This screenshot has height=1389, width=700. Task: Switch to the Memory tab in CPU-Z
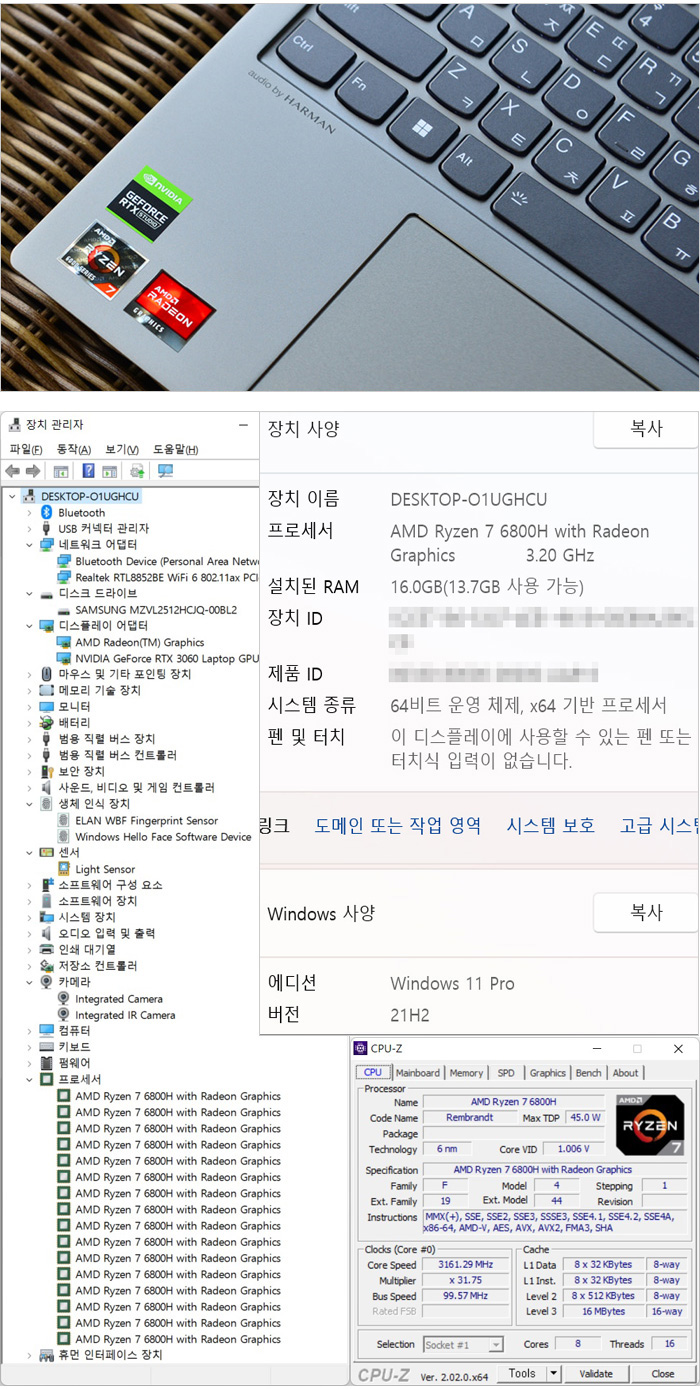(466, 1072)
